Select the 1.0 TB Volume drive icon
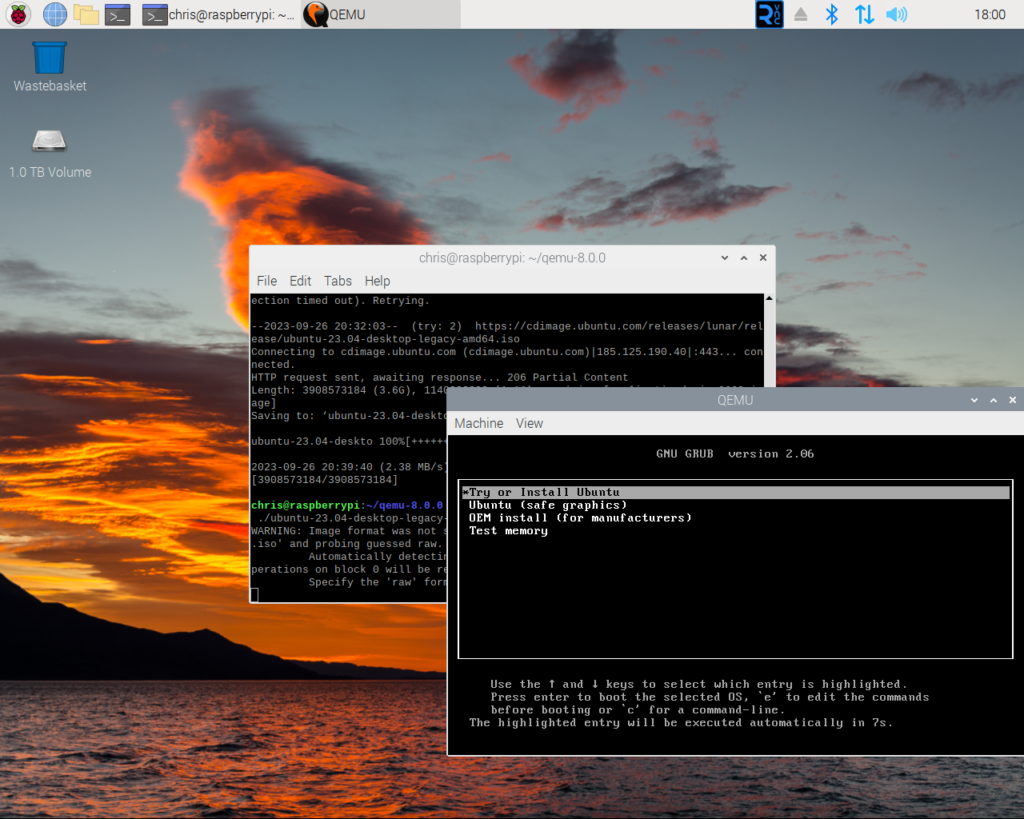 (50, 154)
